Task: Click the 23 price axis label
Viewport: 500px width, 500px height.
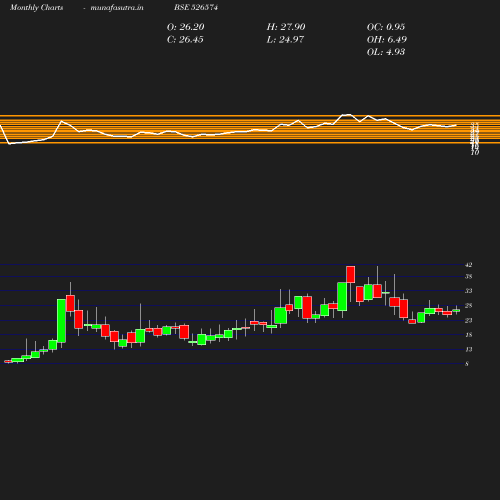Action: click(x=469, y=320)
